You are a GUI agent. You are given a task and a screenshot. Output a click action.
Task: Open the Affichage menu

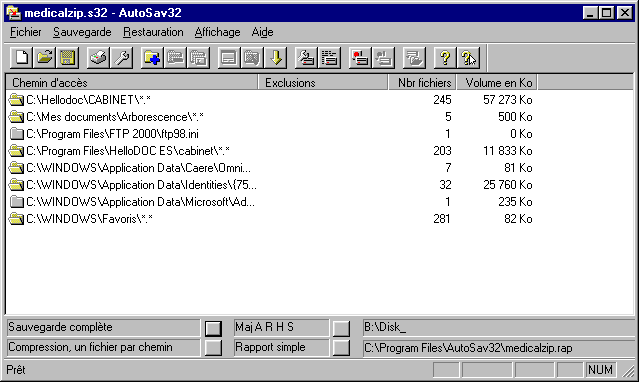tap(217, 32)
